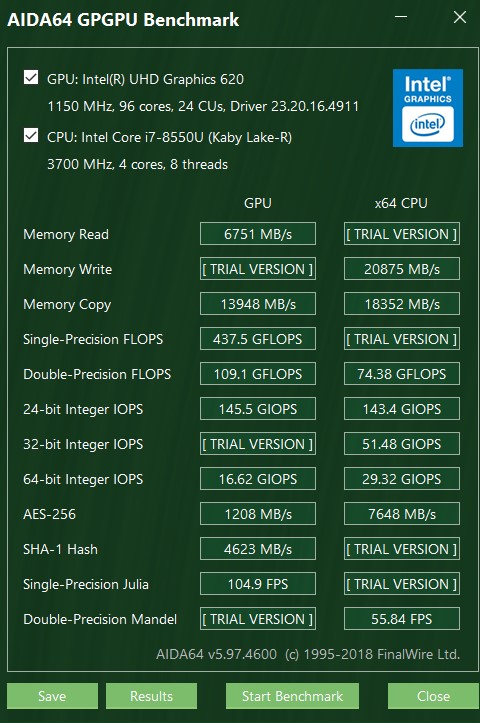The image size is (480, 723).
Task: Click the Intel Graphics logo
Action: tap(427, 108)
